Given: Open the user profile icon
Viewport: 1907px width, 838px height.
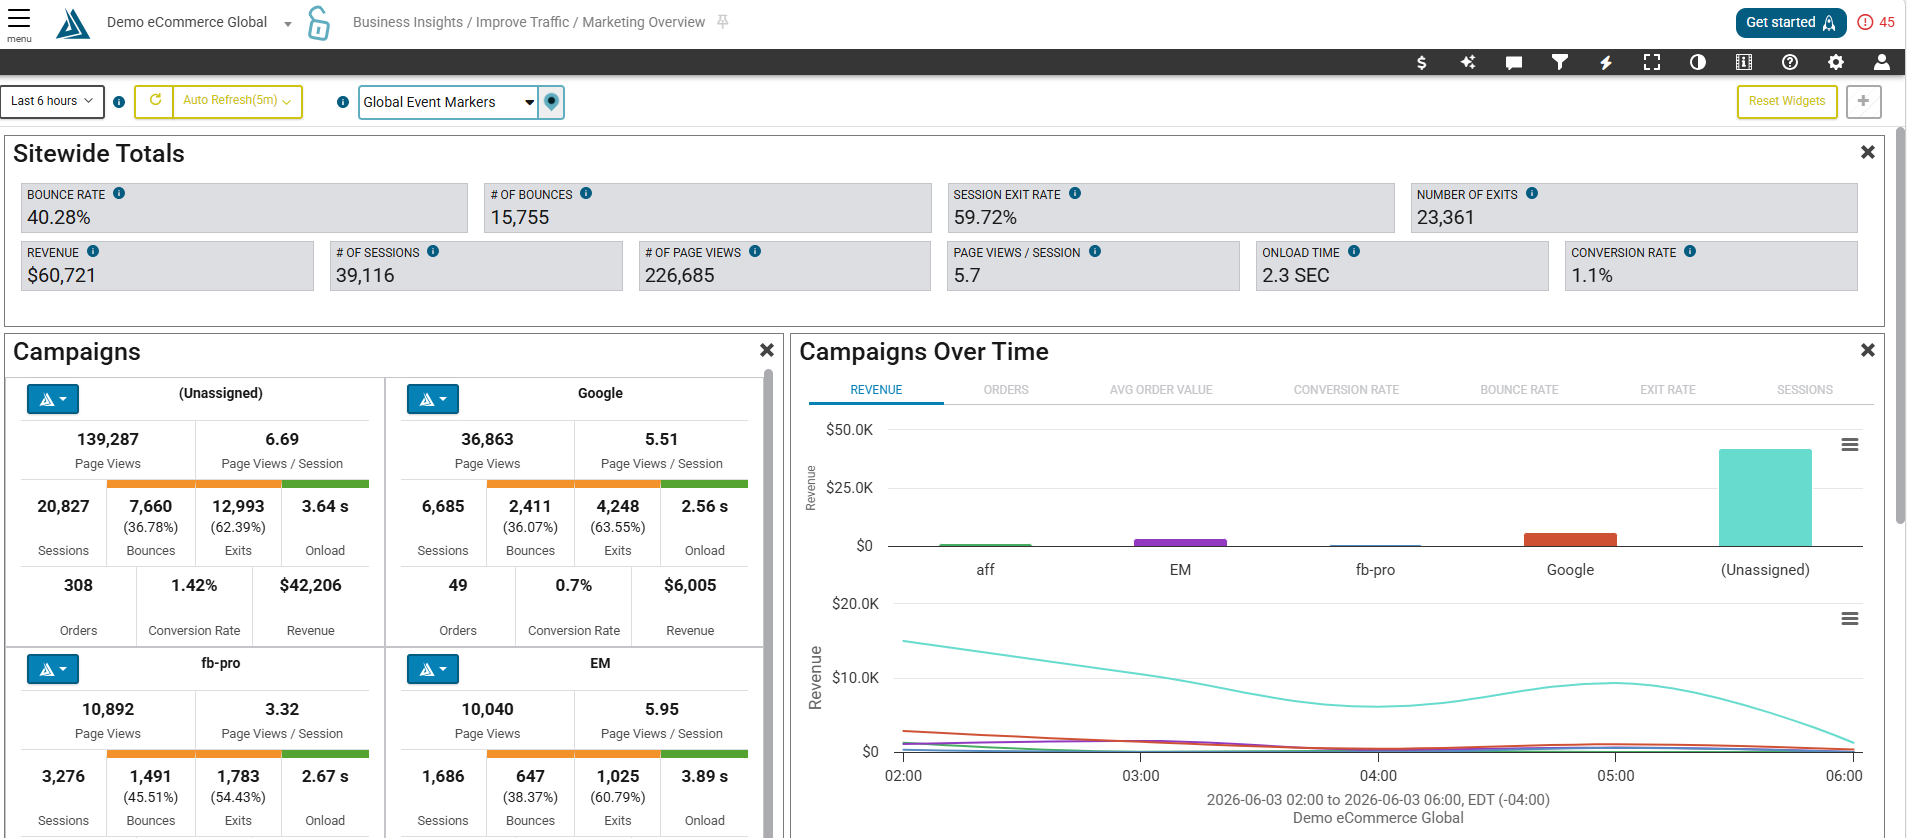Looking at the screenshot, I should pyautogui.click(x=1882, y=62).
